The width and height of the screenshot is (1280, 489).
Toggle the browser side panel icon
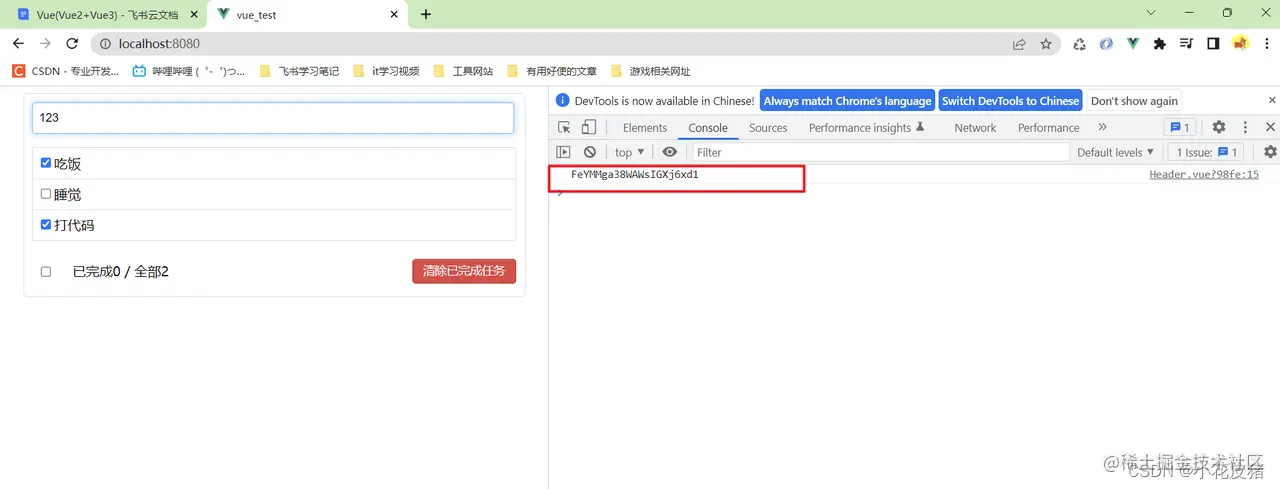1213,44
